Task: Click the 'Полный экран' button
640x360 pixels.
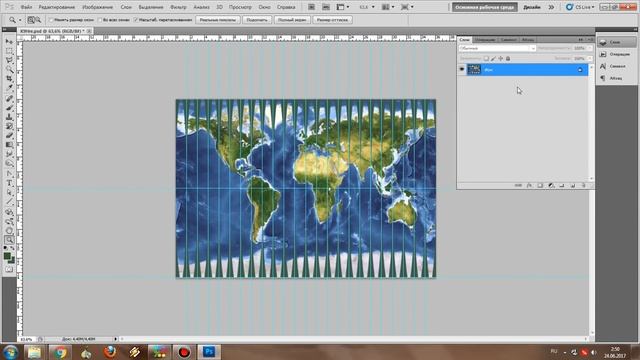Action: pos(292,20)
